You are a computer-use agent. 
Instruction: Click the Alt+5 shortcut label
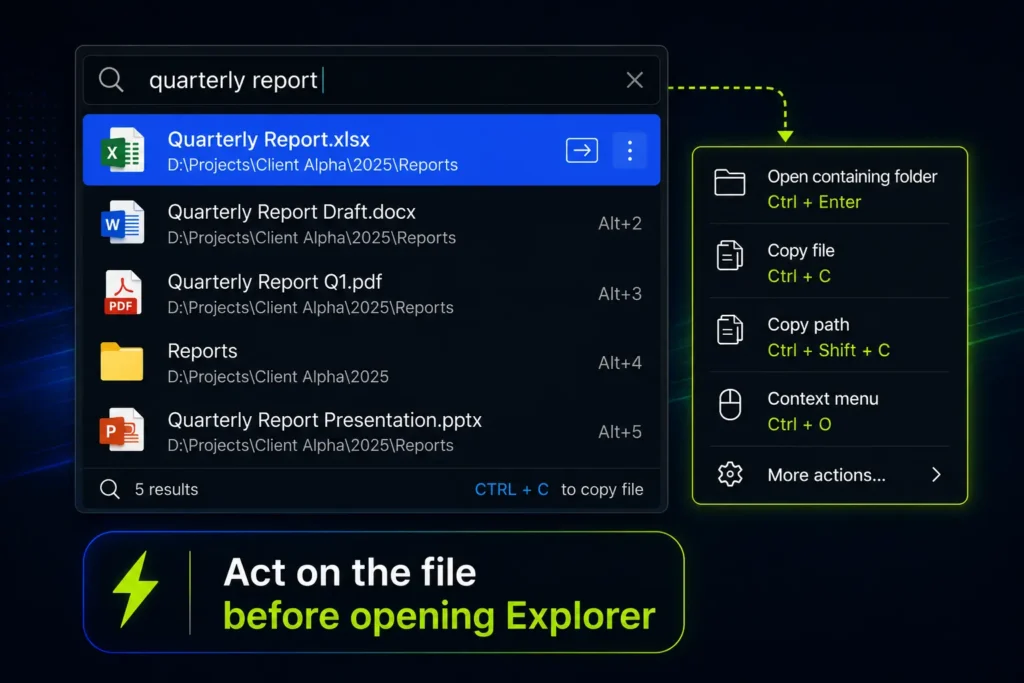(x=620, y=432)
